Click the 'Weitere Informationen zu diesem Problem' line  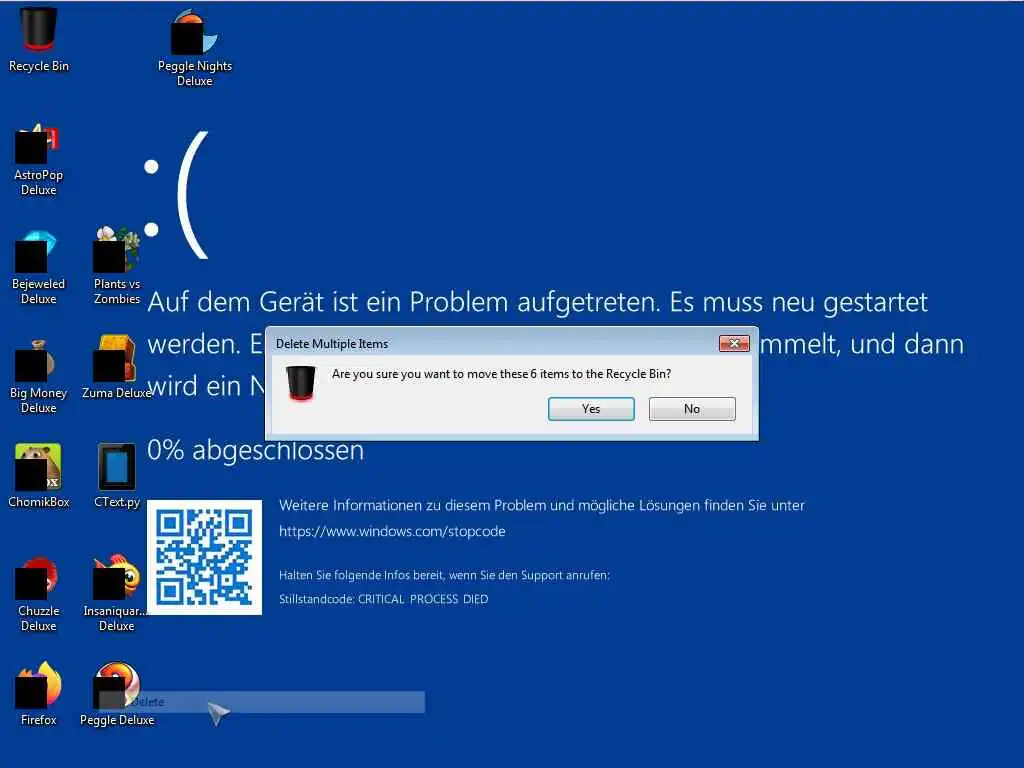pos(541,505)
